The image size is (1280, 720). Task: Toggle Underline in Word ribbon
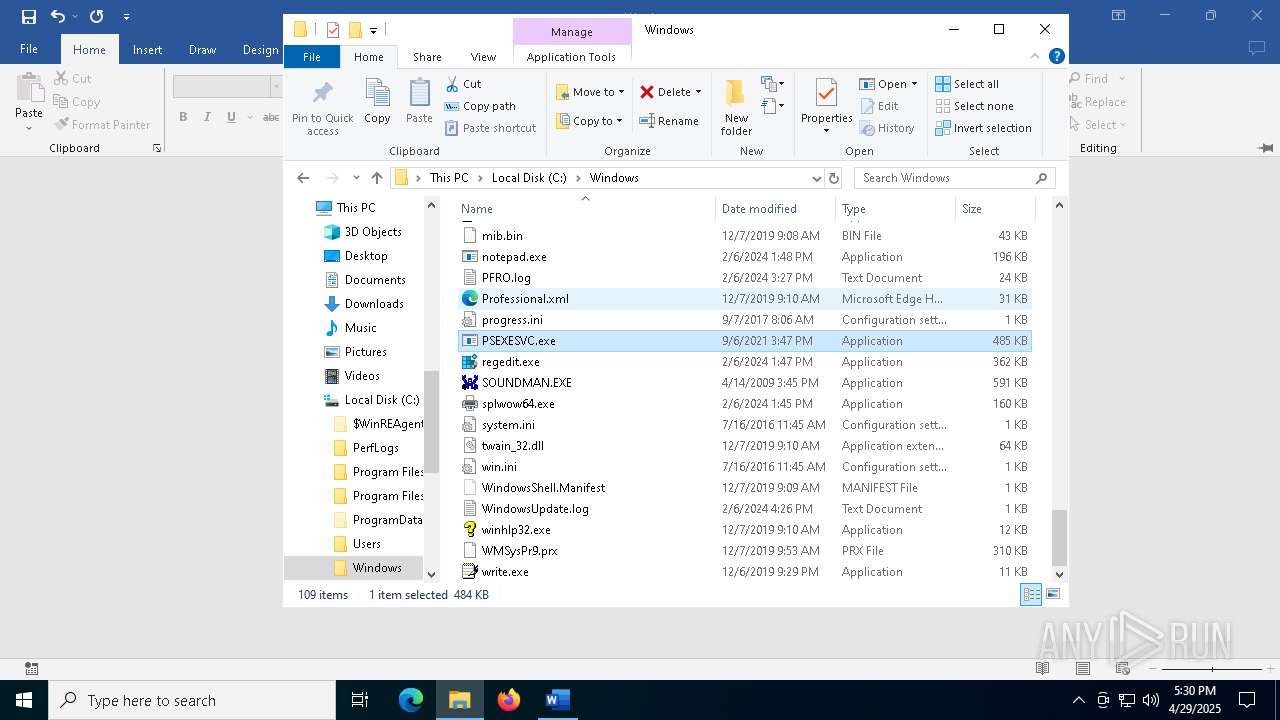(231, 117)
